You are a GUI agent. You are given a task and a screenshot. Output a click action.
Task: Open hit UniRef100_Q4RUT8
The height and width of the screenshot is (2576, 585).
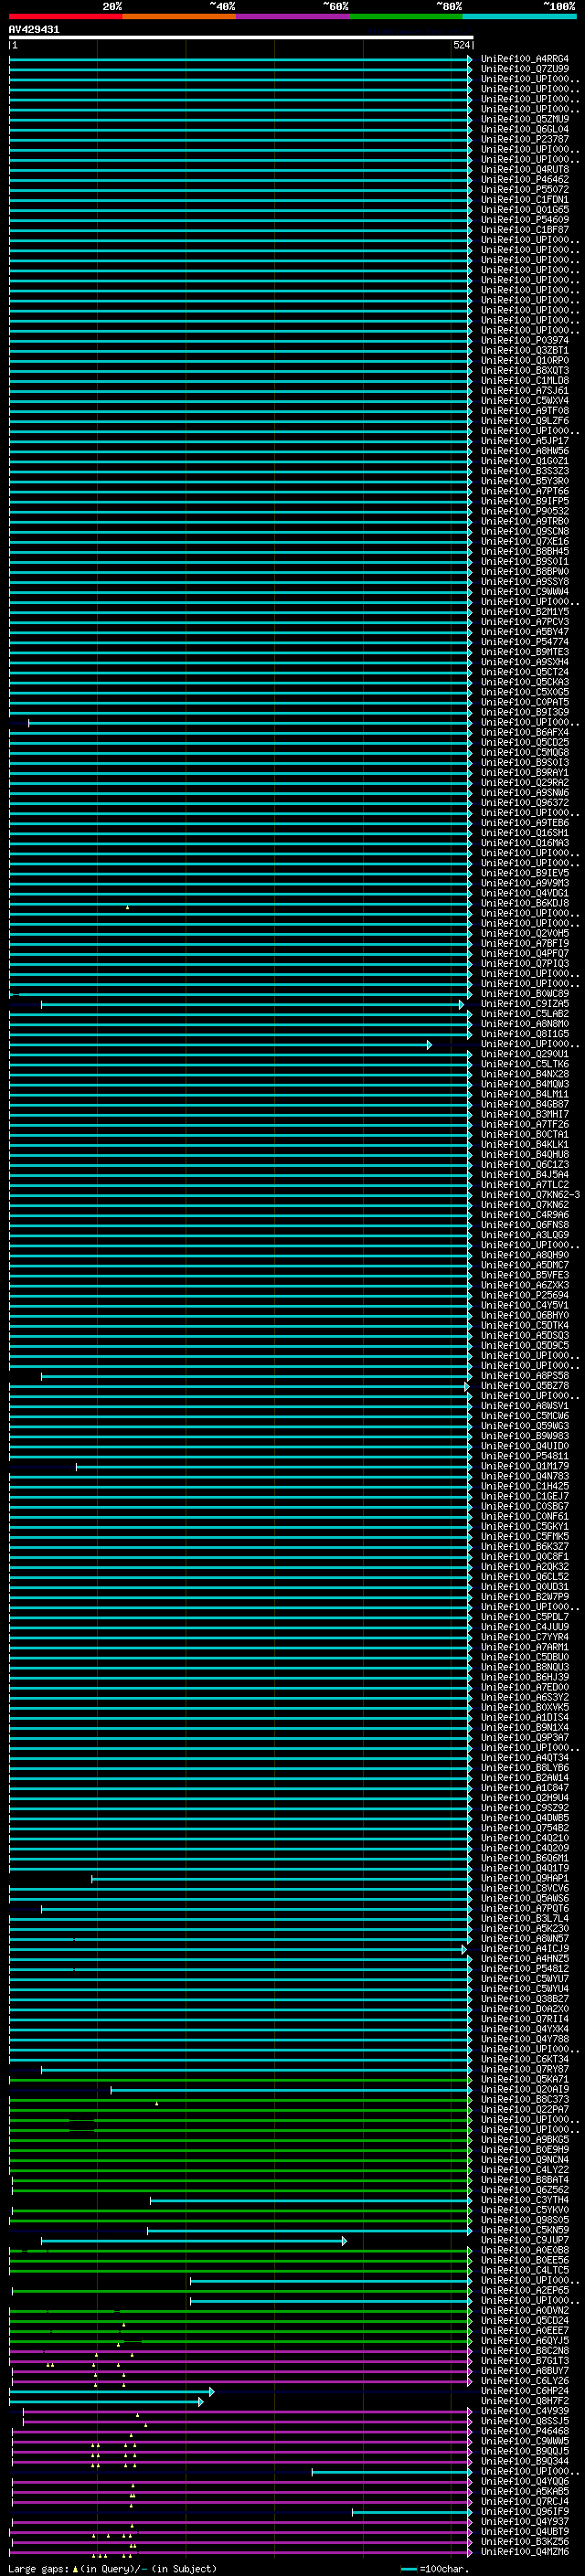click(524, 169)
